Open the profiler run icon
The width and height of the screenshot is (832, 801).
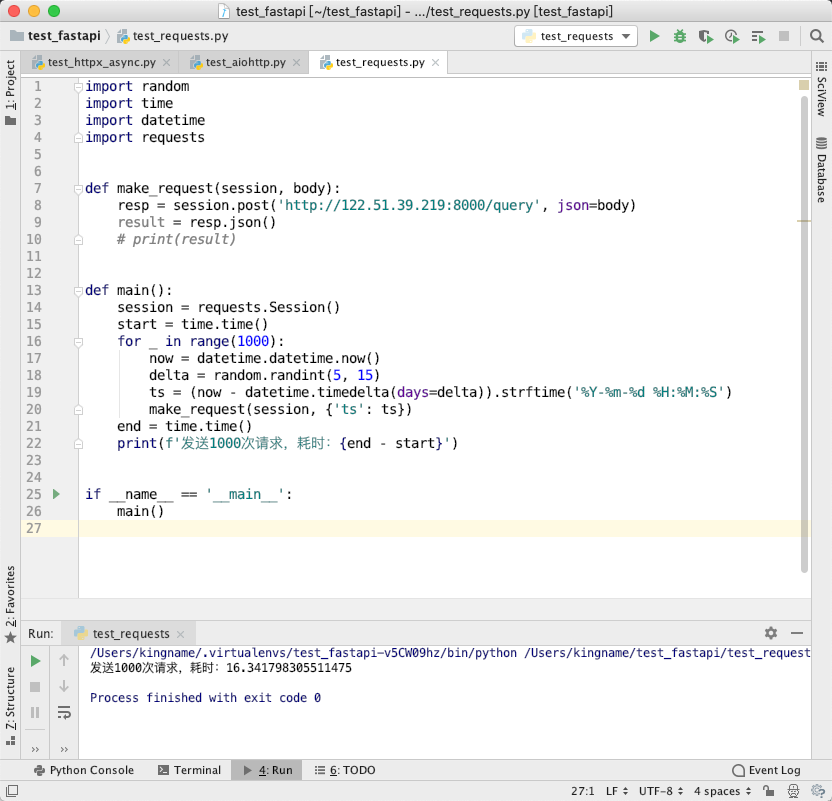(x=732, y=36)
